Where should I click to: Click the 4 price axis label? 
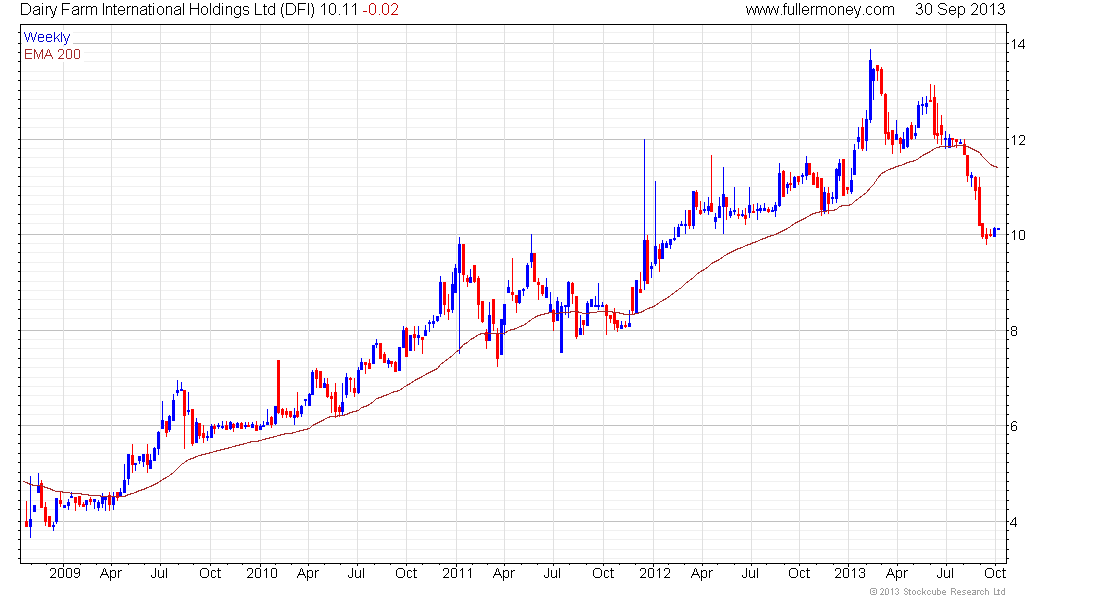(1014, 521)
